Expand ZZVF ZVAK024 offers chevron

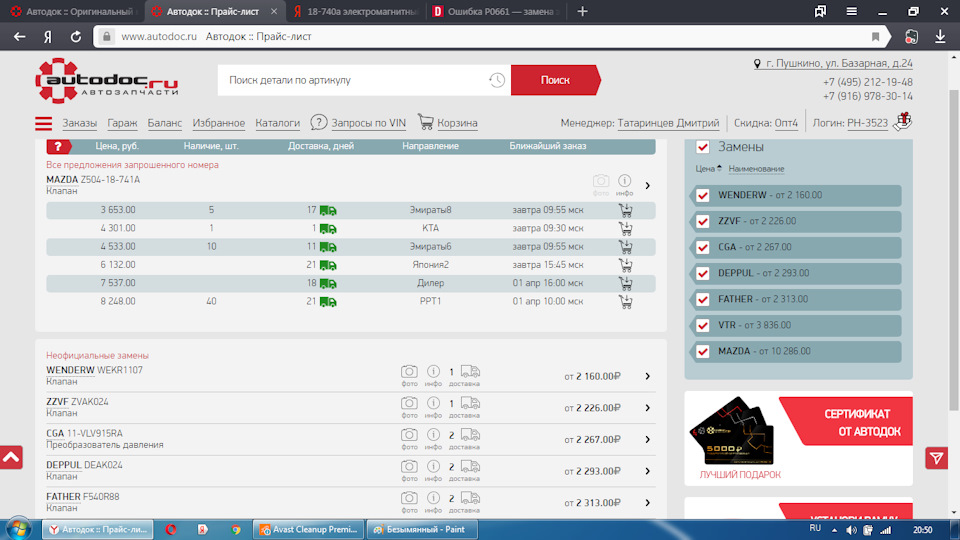(647, 408)
